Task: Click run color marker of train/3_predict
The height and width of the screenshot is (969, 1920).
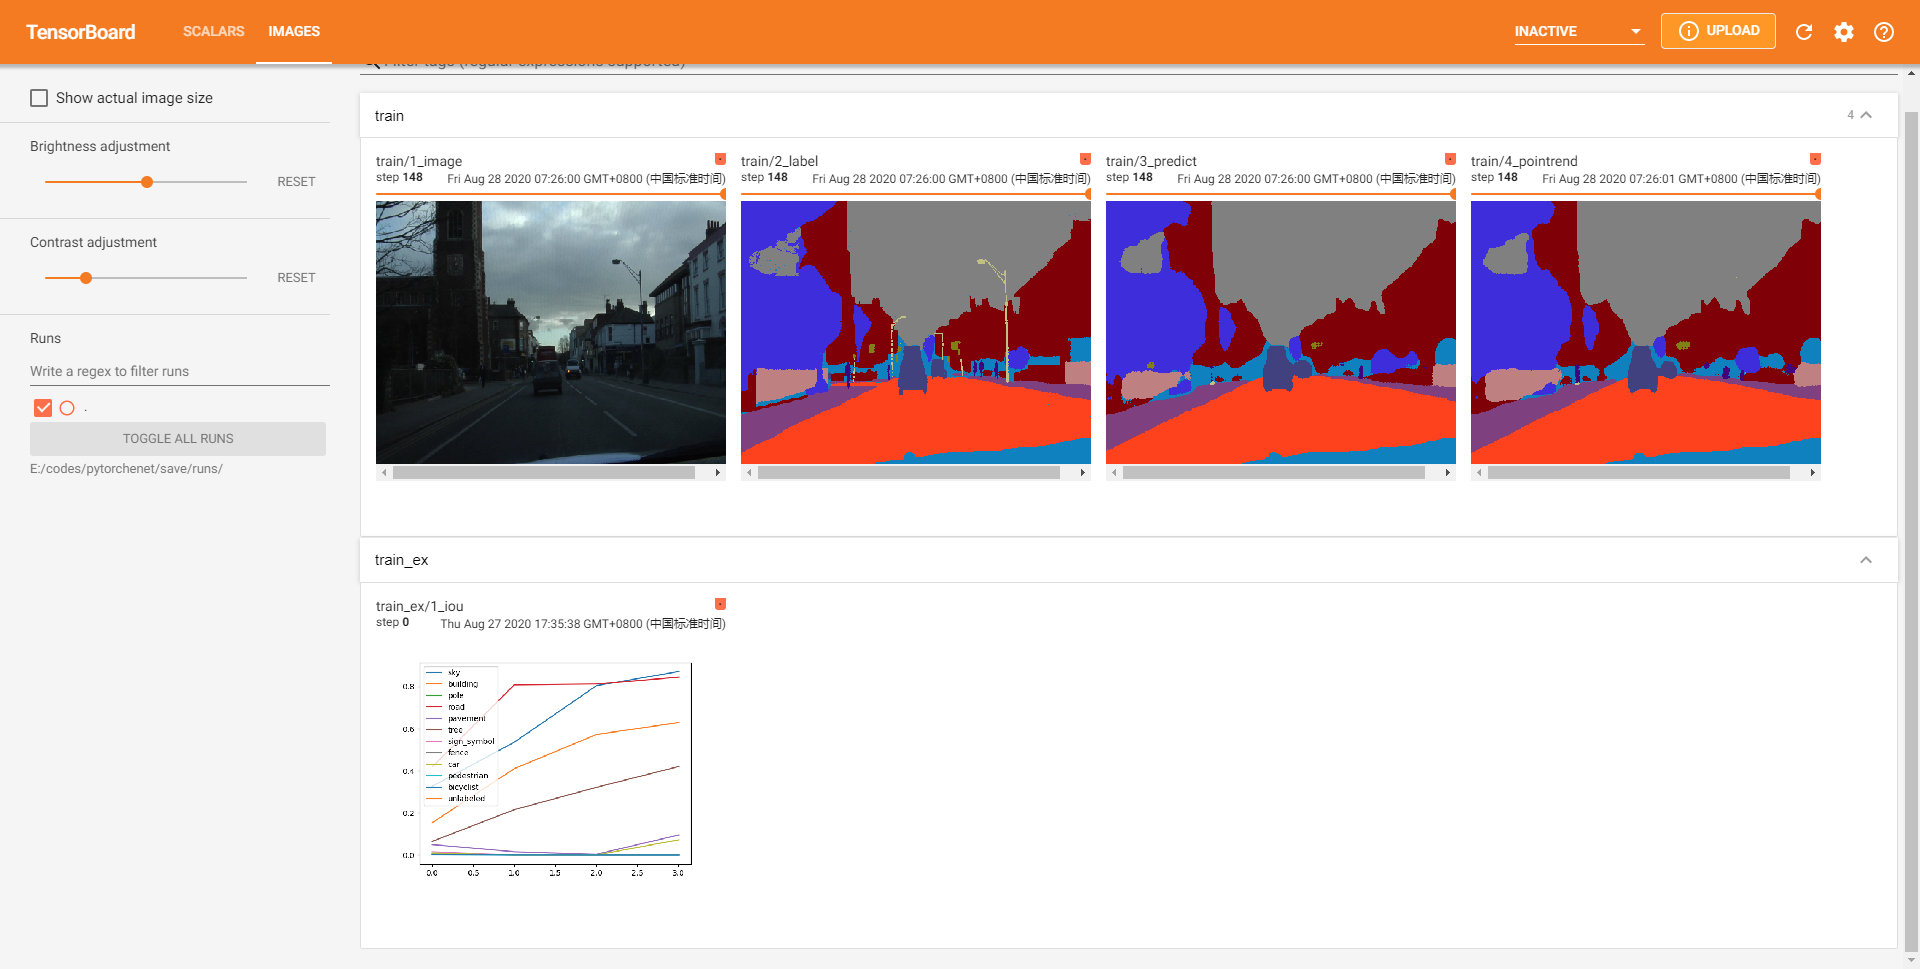Action: pos(1450,159)
